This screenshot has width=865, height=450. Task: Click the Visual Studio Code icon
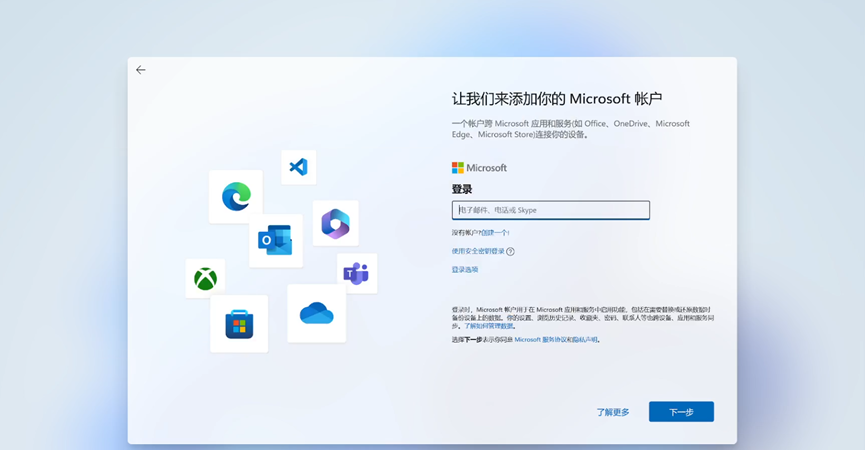coord(298,167)
